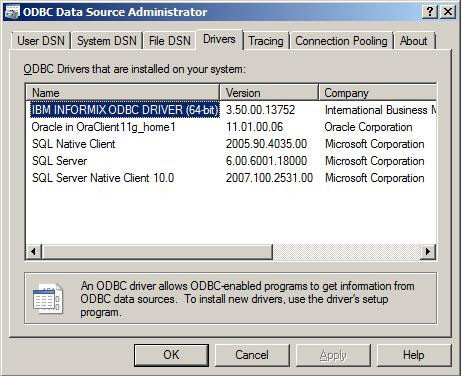Click the scrollbar track right of the thumb
This screenshot has height=376, width=462.
tap(347, 251)
